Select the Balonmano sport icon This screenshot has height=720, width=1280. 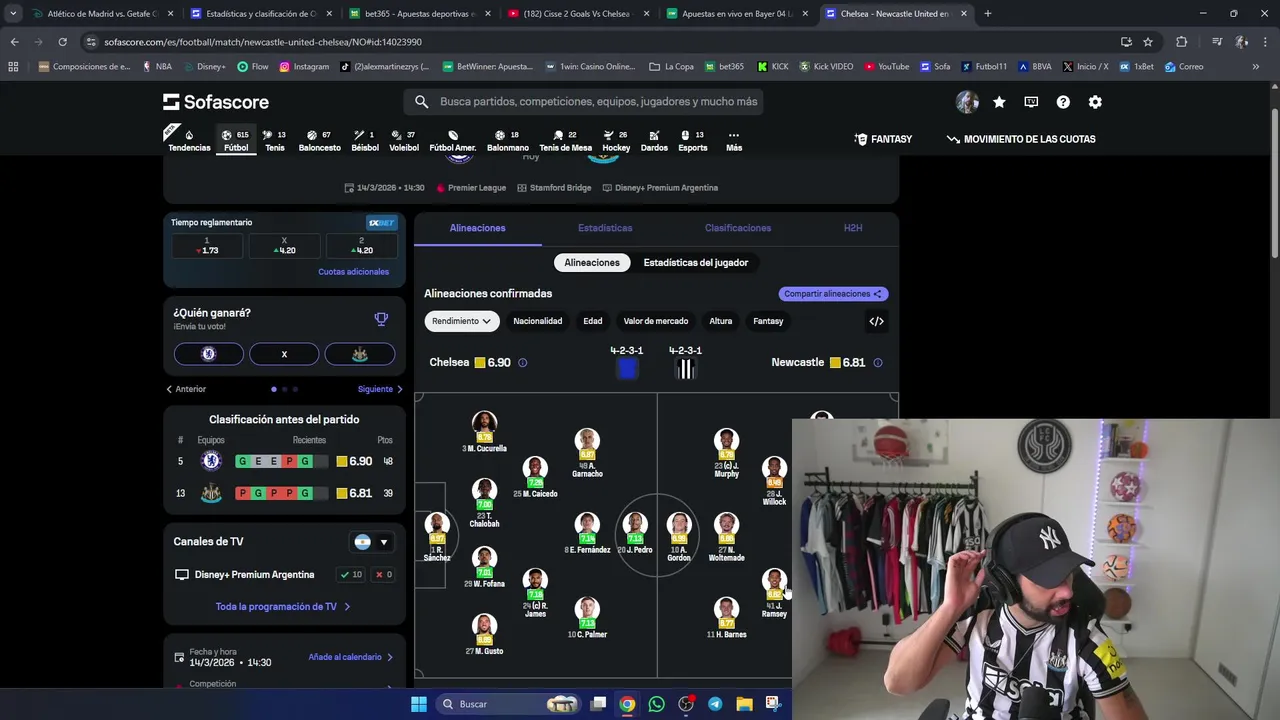coord(508,141)
